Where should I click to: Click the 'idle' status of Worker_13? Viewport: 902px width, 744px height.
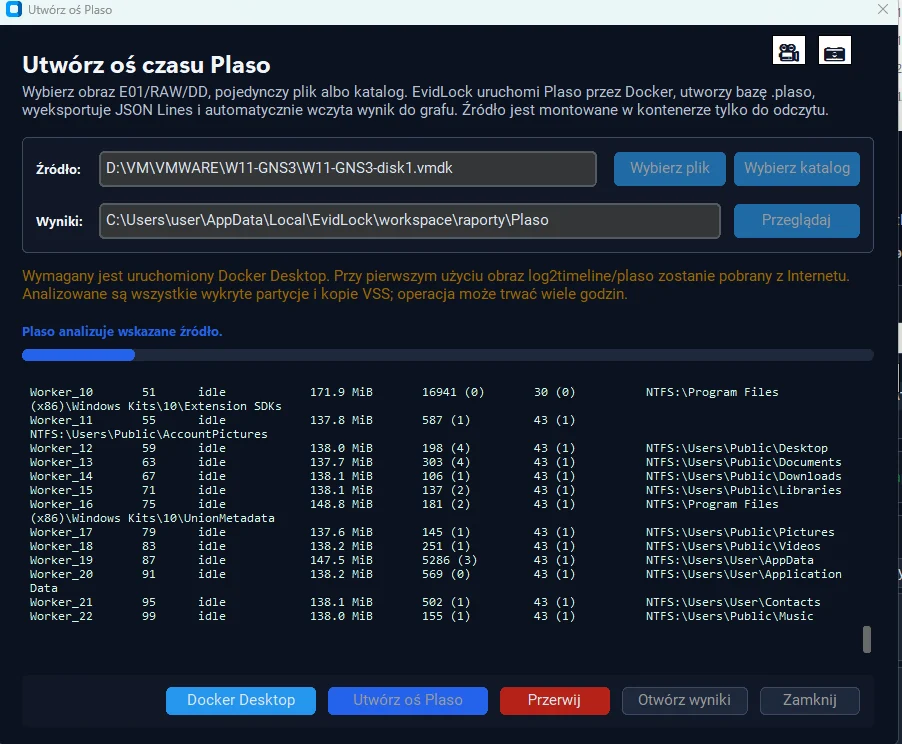click(x=212, y=463)
